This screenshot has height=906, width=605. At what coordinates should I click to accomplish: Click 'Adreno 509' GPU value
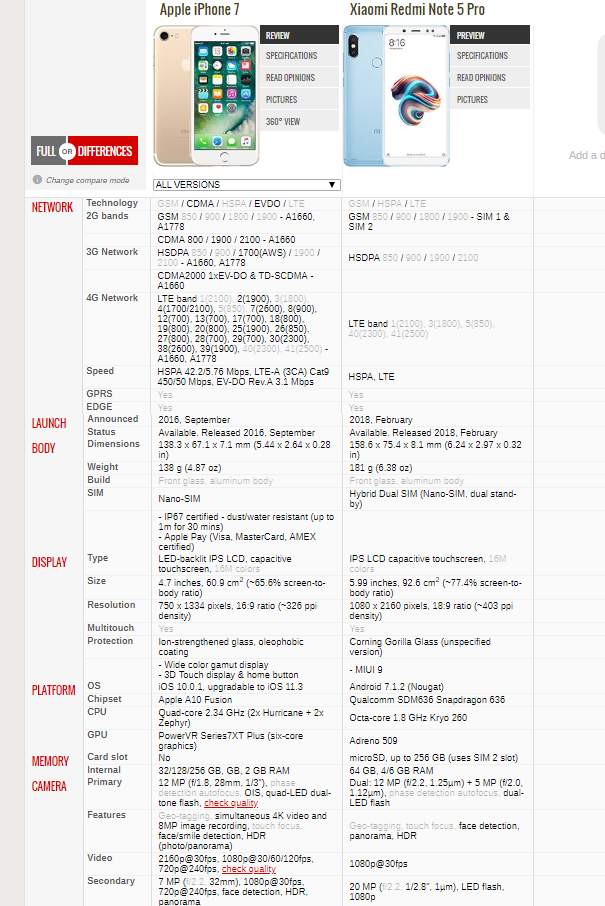point(373,740)
